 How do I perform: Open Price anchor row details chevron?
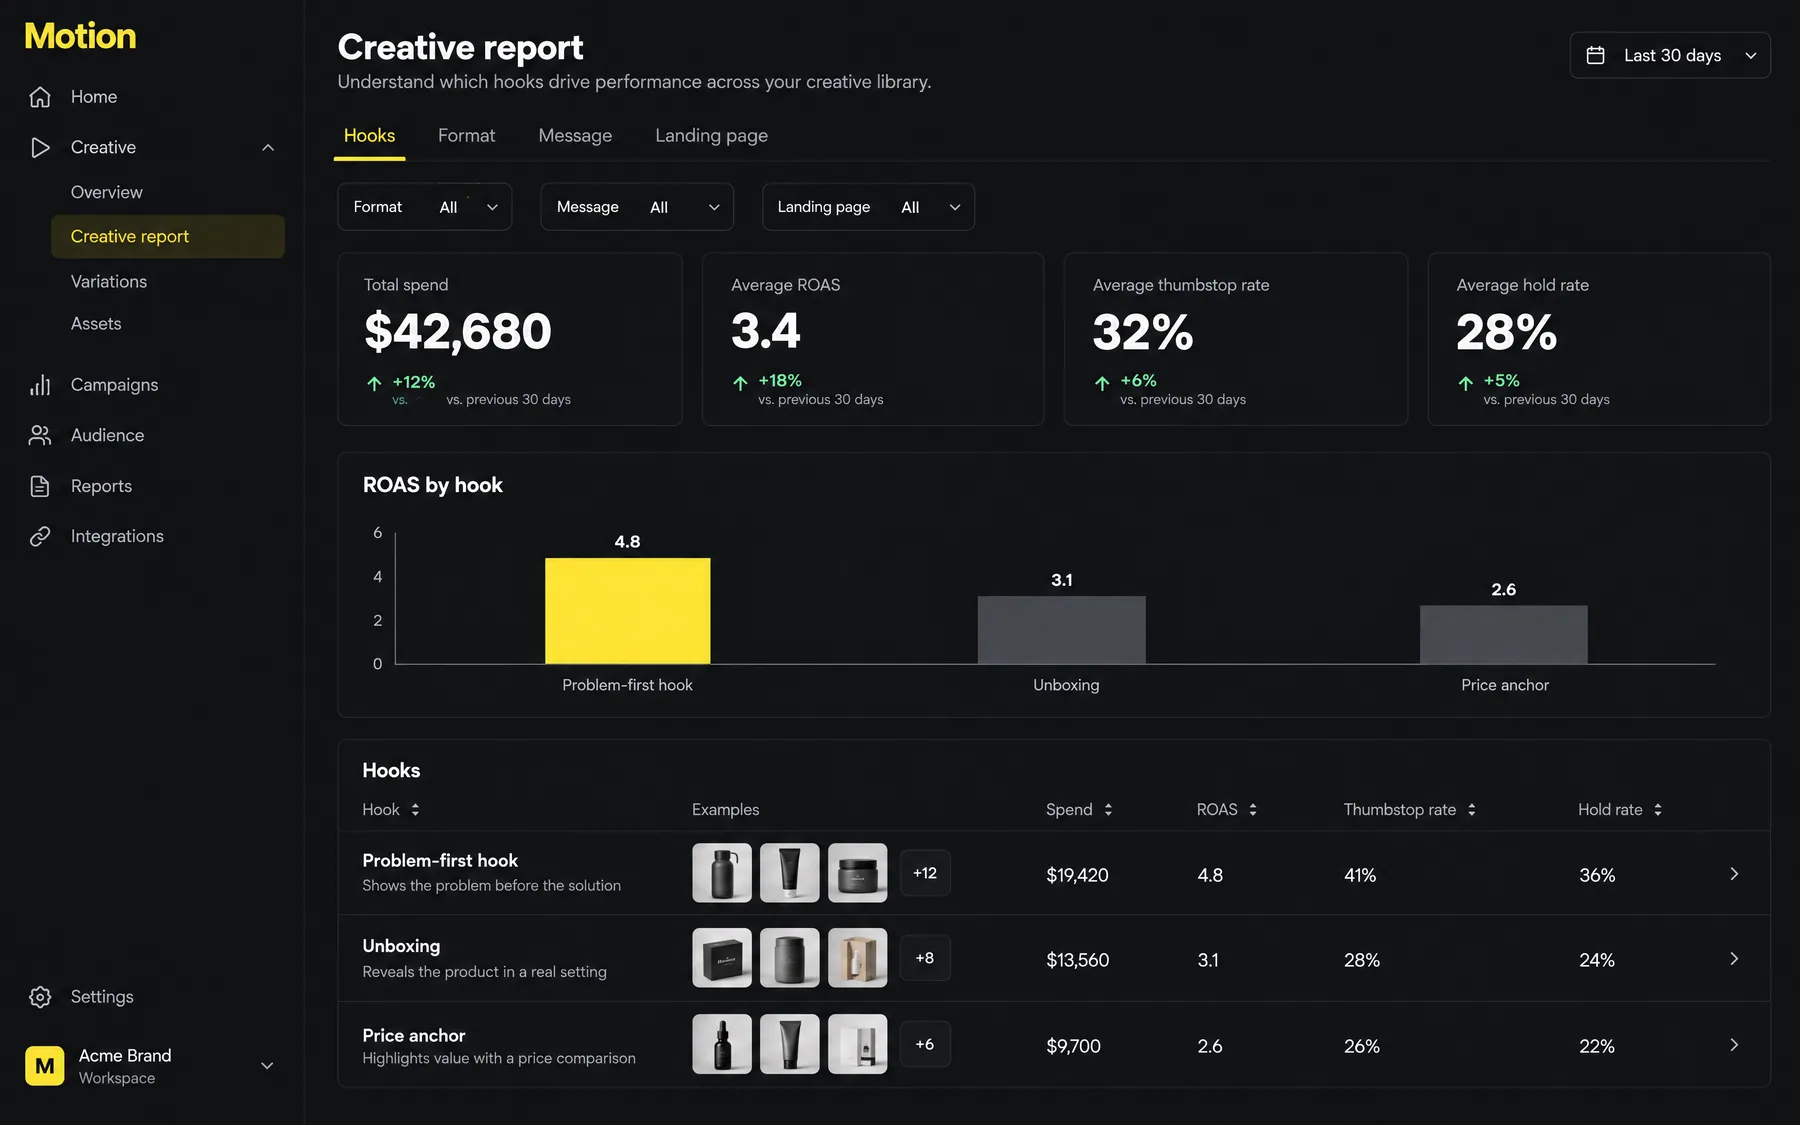tap(1734, 1045)
